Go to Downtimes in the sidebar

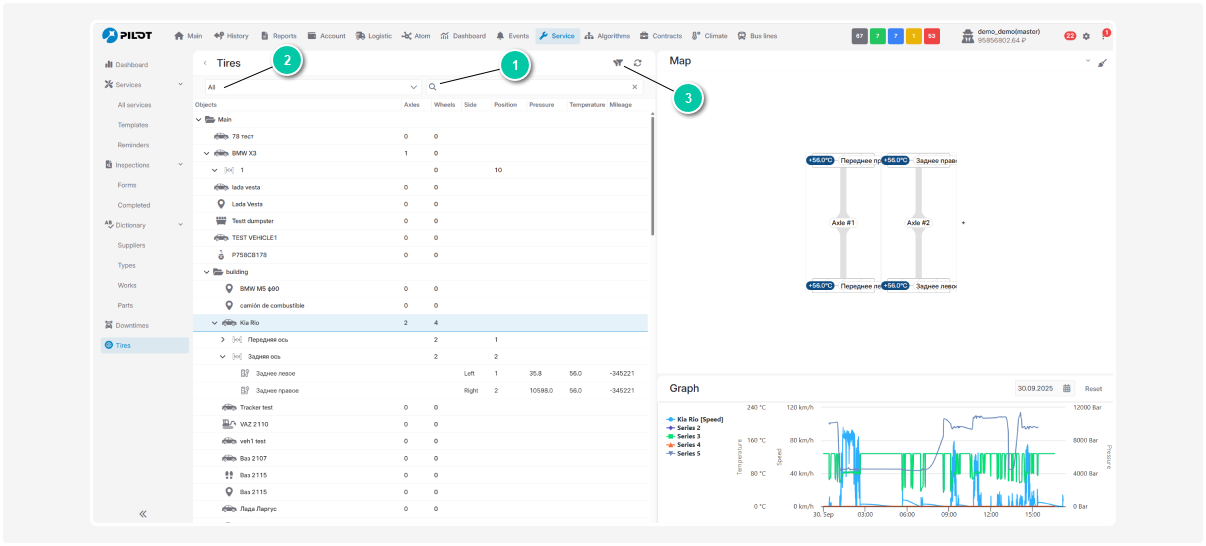(x=131, y=325)
